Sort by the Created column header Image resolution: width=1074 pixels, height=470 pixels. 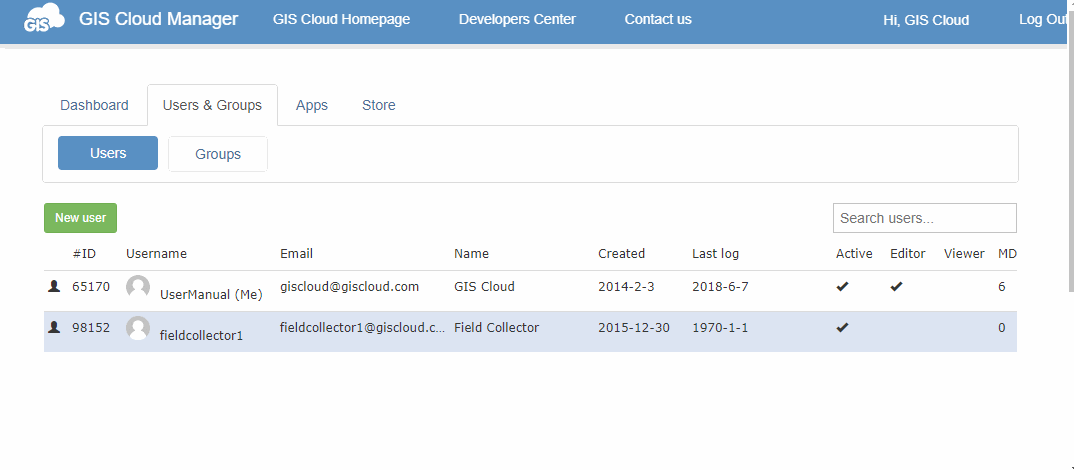pos(621,253)
